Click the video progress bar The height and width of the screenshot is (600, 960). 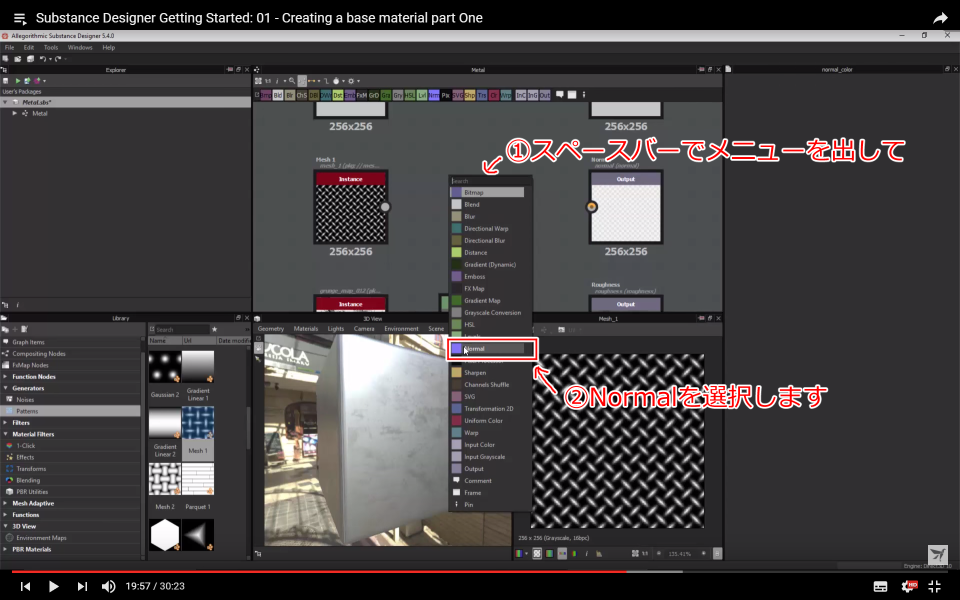(x=480, y=572)
